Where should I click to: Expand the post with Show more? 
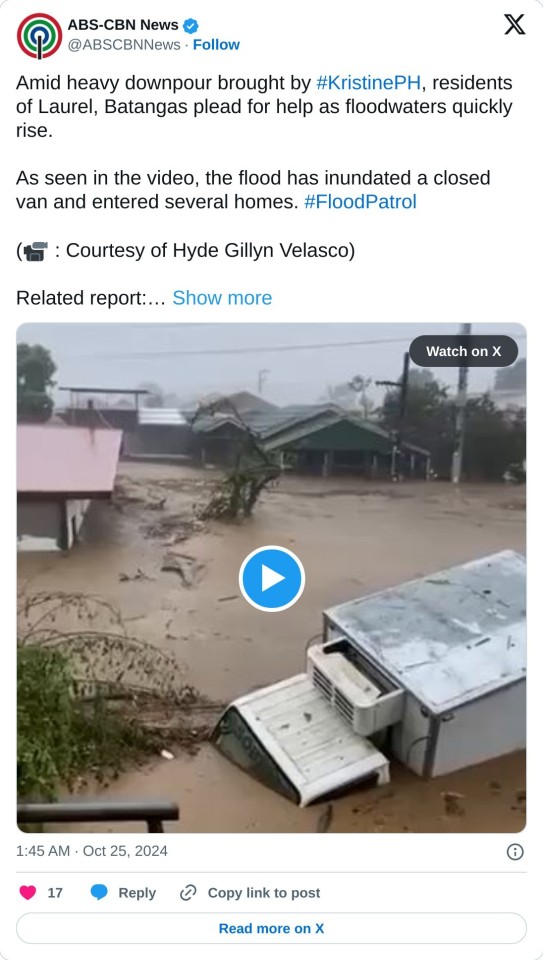click(x=222, y=298)
